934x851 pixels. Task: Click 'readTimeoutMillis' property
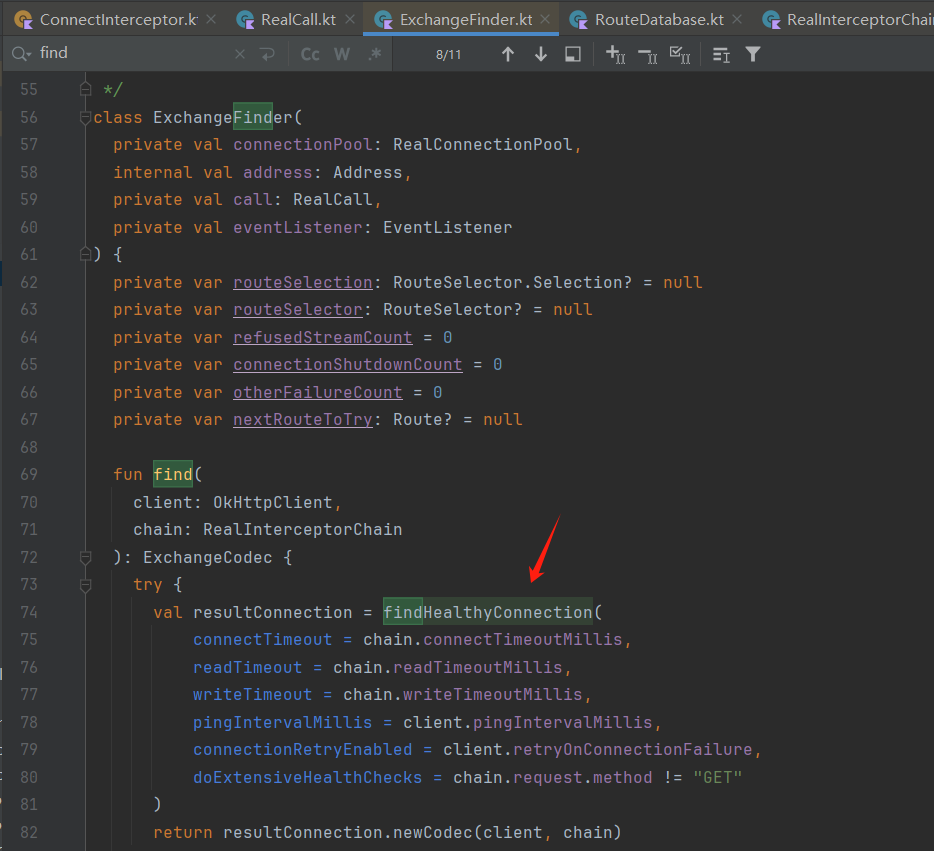478,668
